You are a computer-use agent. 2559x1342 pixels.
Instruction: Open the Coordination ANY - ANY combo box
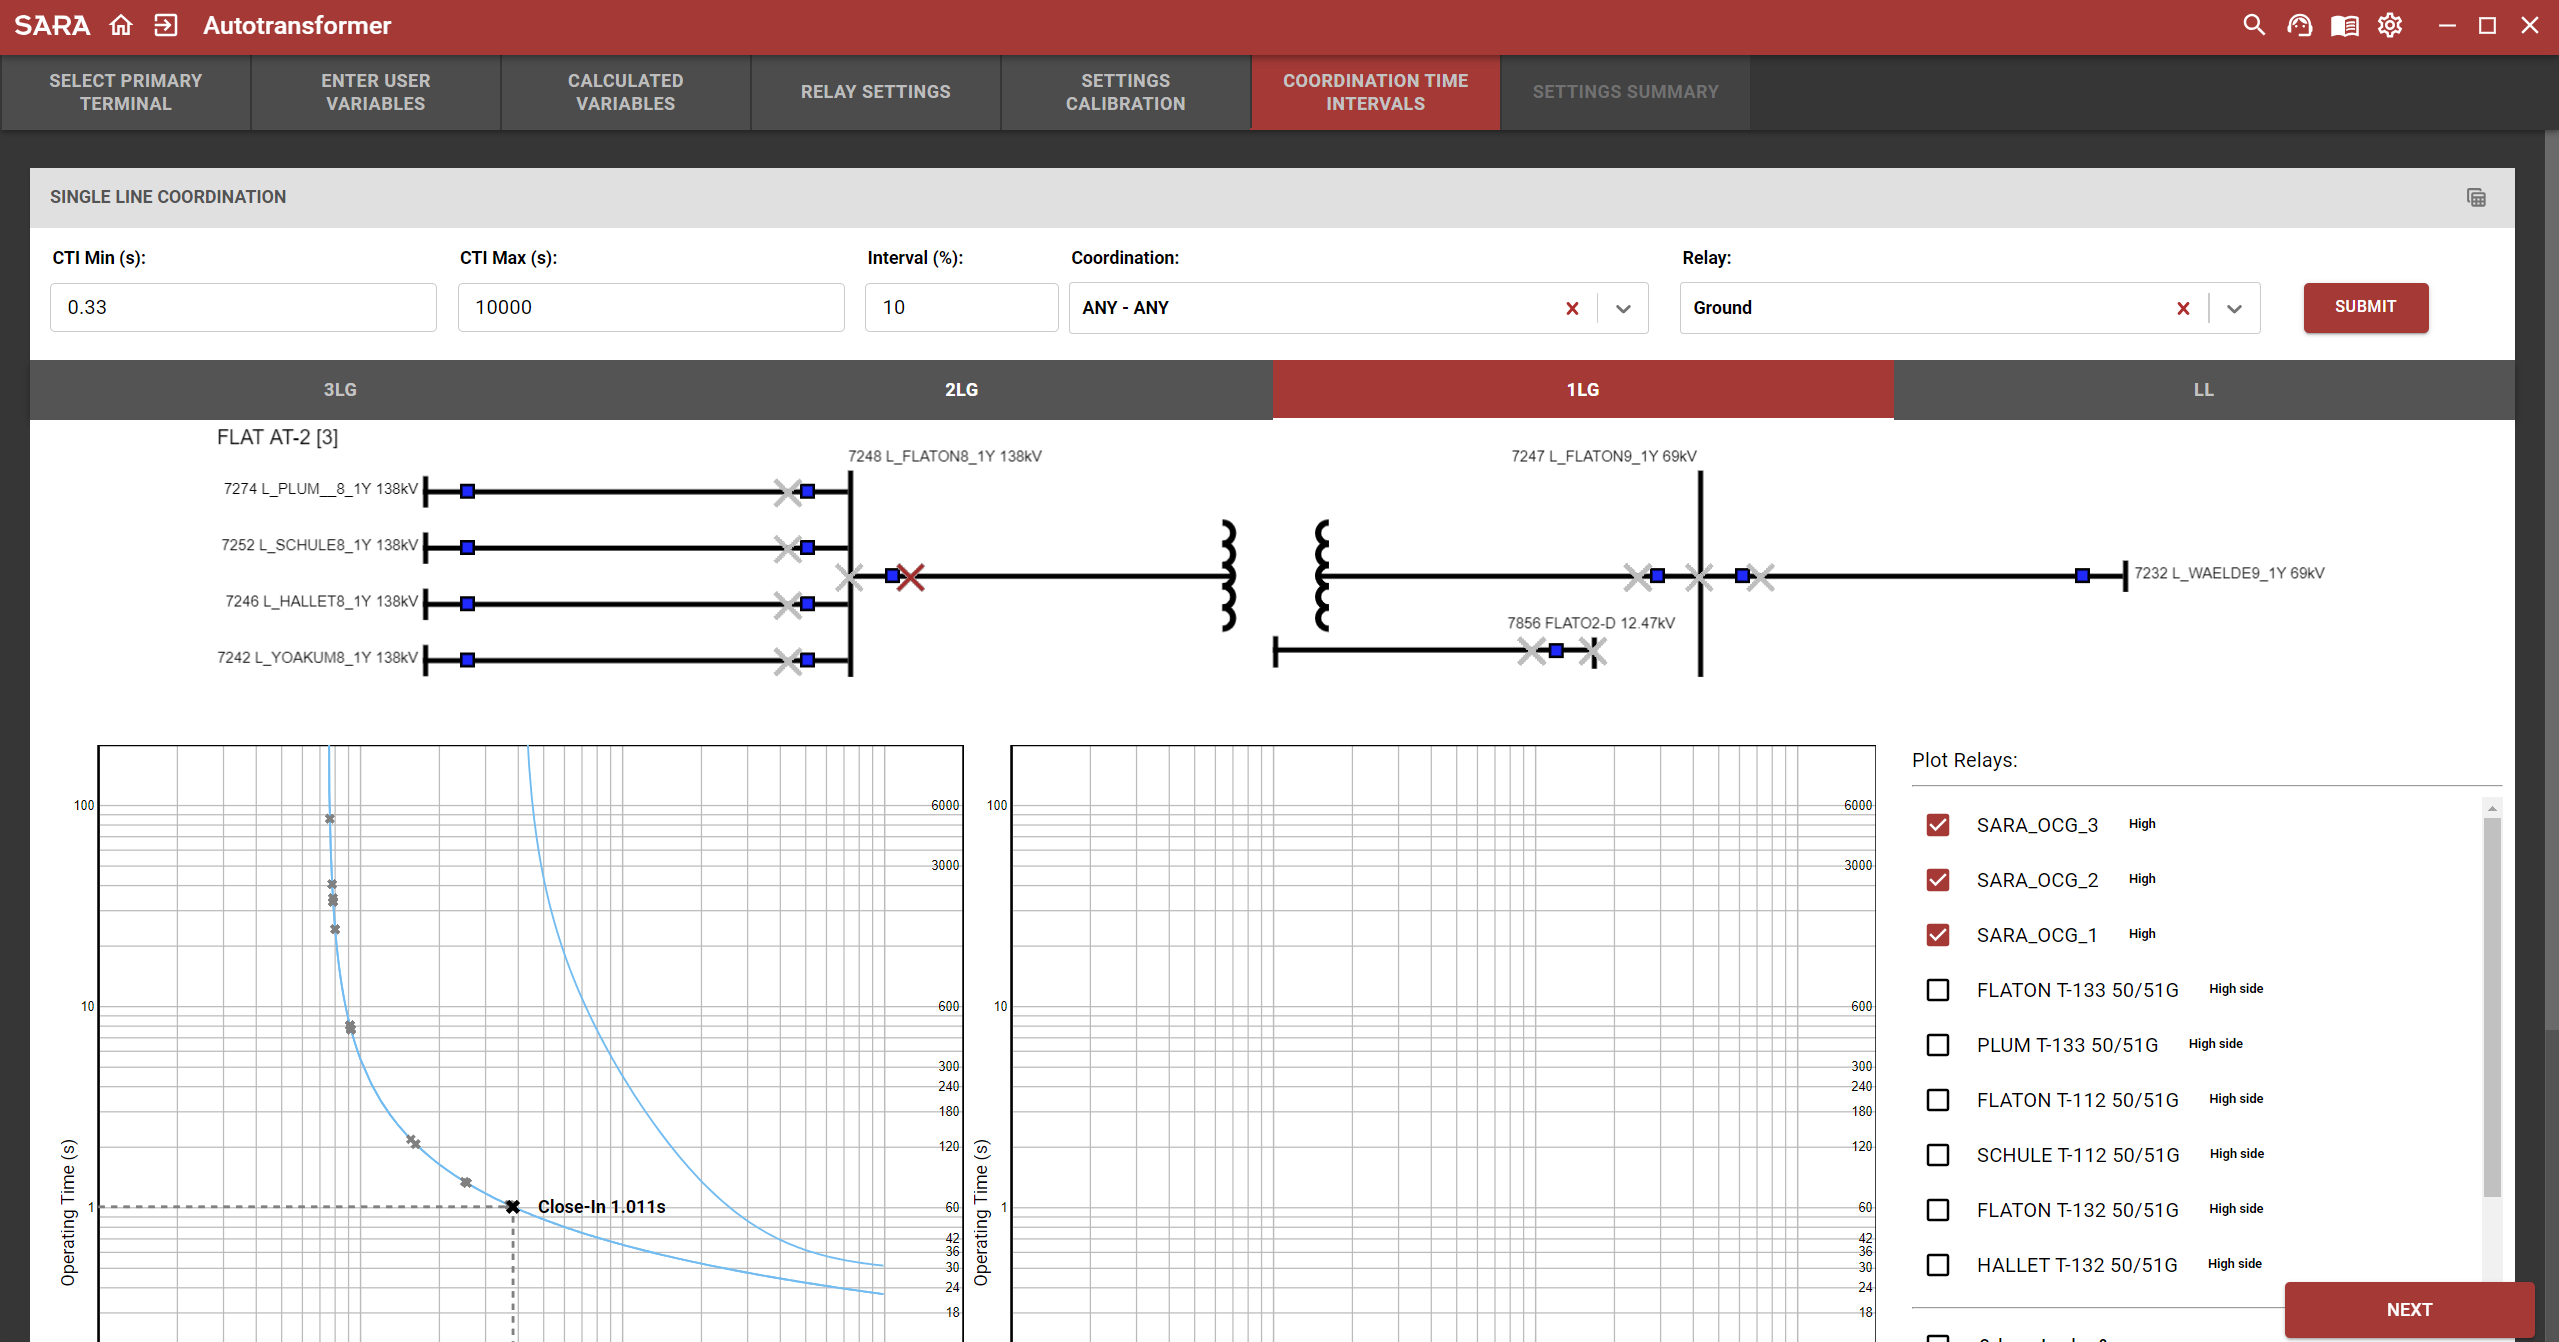pos(1358,308)
